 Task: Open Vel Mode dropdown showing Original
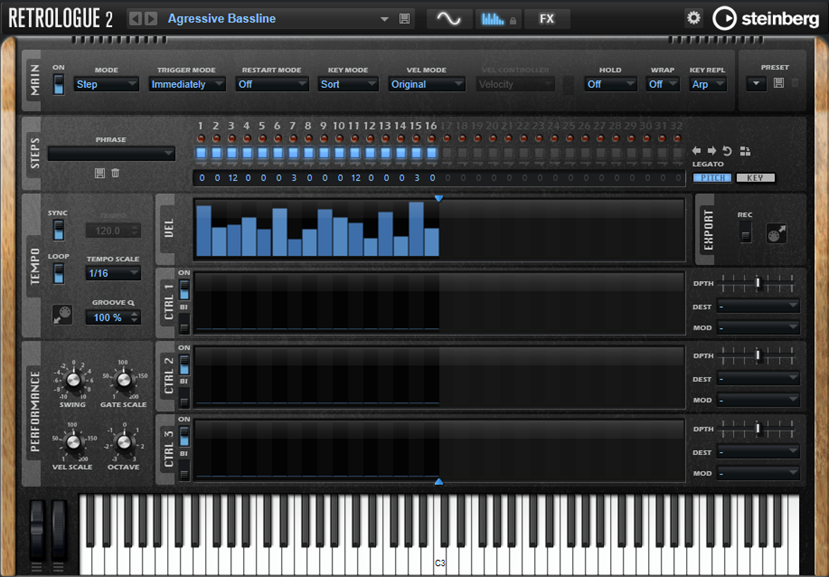(427, 84)
